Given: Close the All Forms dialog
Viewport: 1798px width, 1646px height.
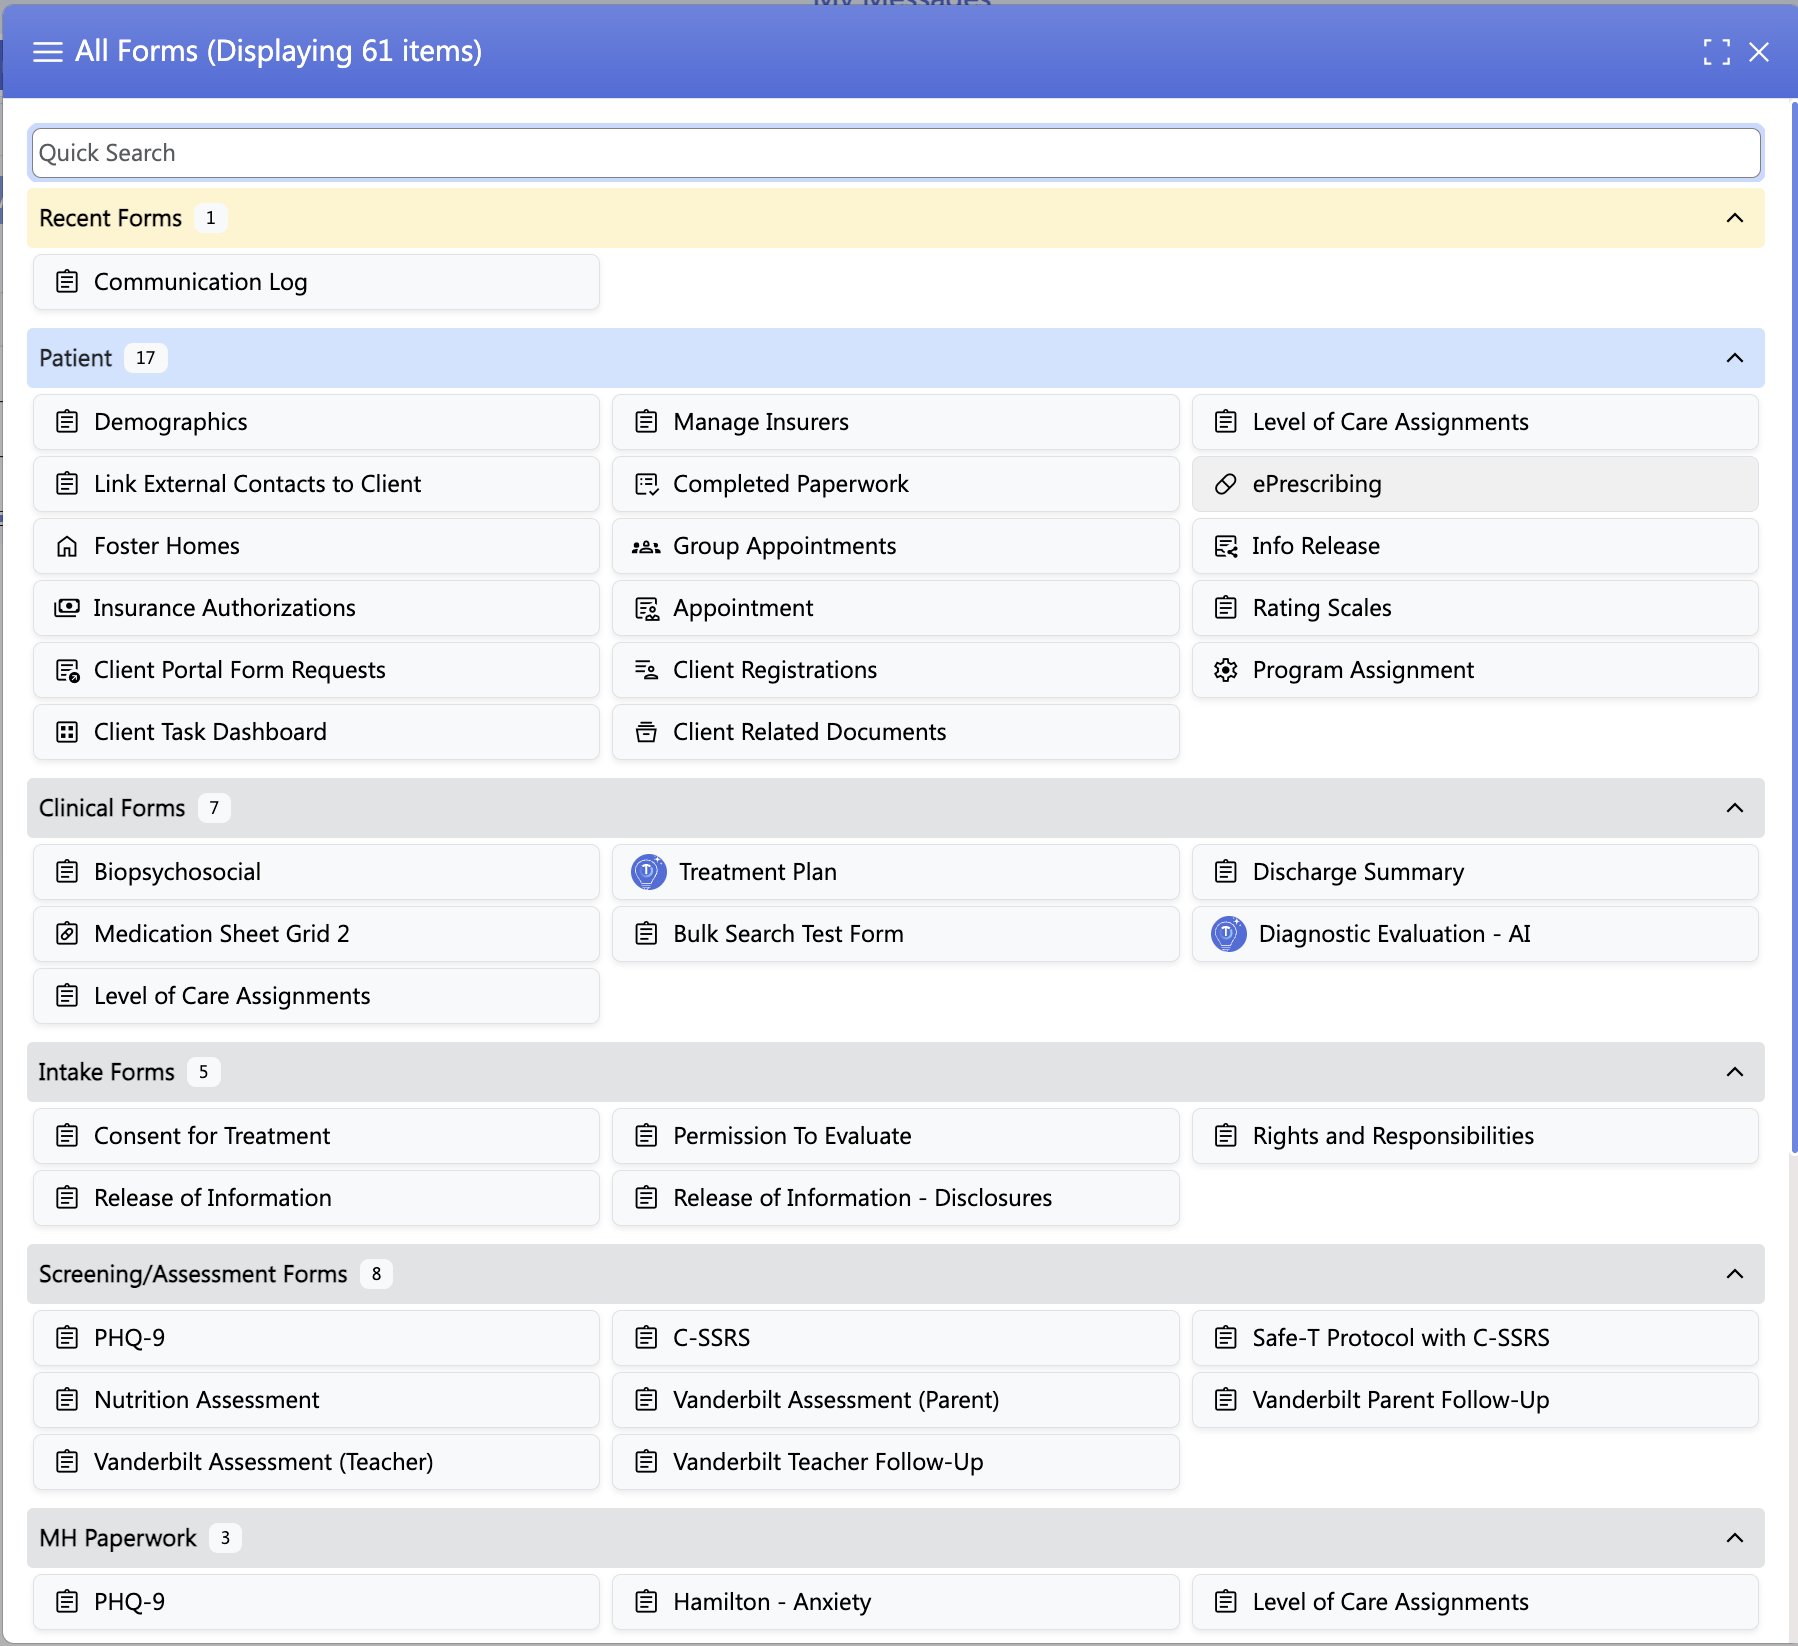Looking at the screenshot, I should click(1759, 52).
